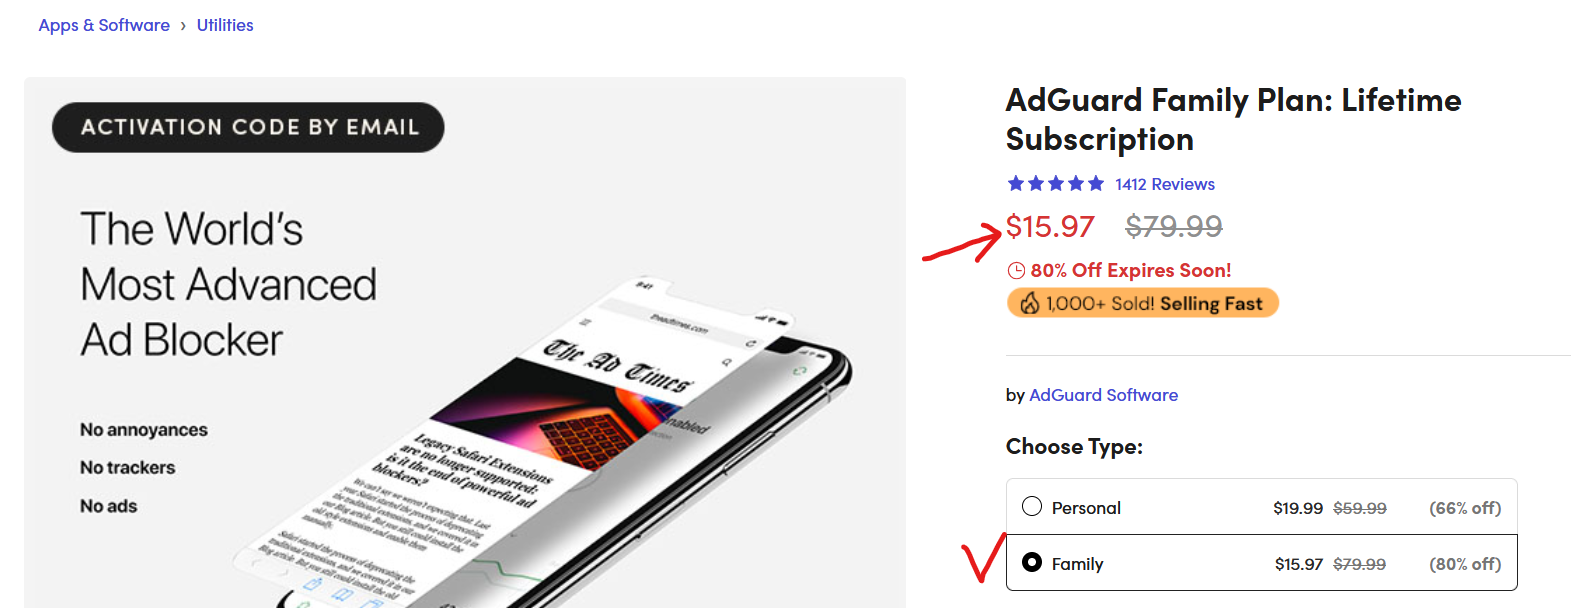Visit the 'AdGuard Software' publisher link
The image size is (1571, 608).
[1103, 395]
